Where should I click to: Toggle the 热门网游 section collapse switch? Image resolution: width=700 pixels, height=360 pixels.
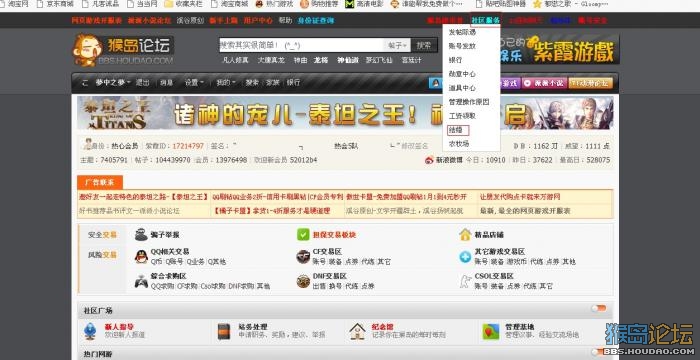click(x=599, y=352)
